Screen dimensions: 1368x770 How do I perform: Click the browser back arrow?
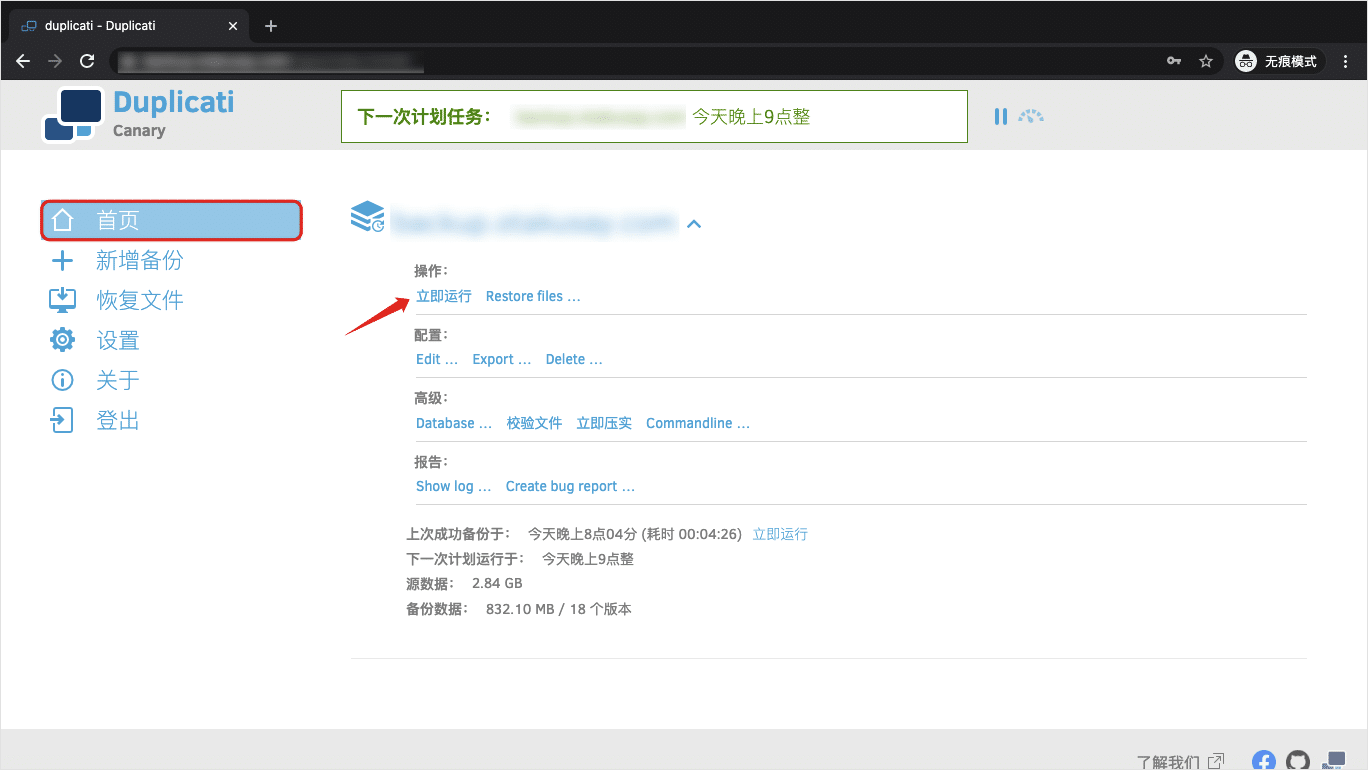[23, 61]
